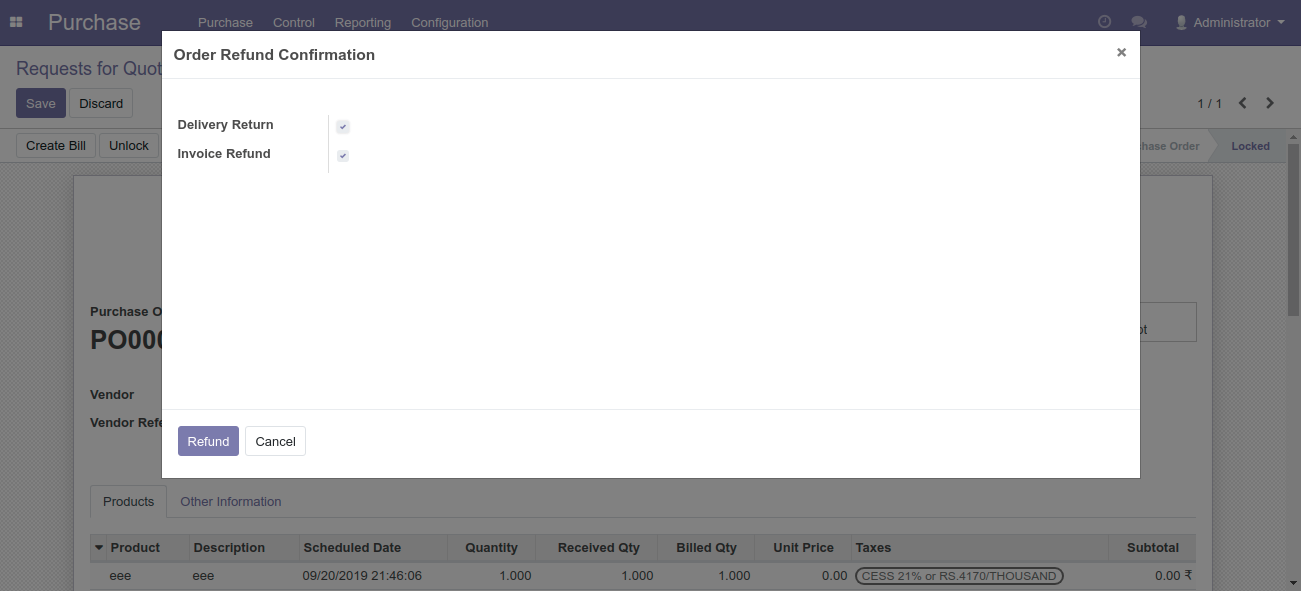
Task: Uncheck the Delivery Return checkbox
Action: point(343,126)
